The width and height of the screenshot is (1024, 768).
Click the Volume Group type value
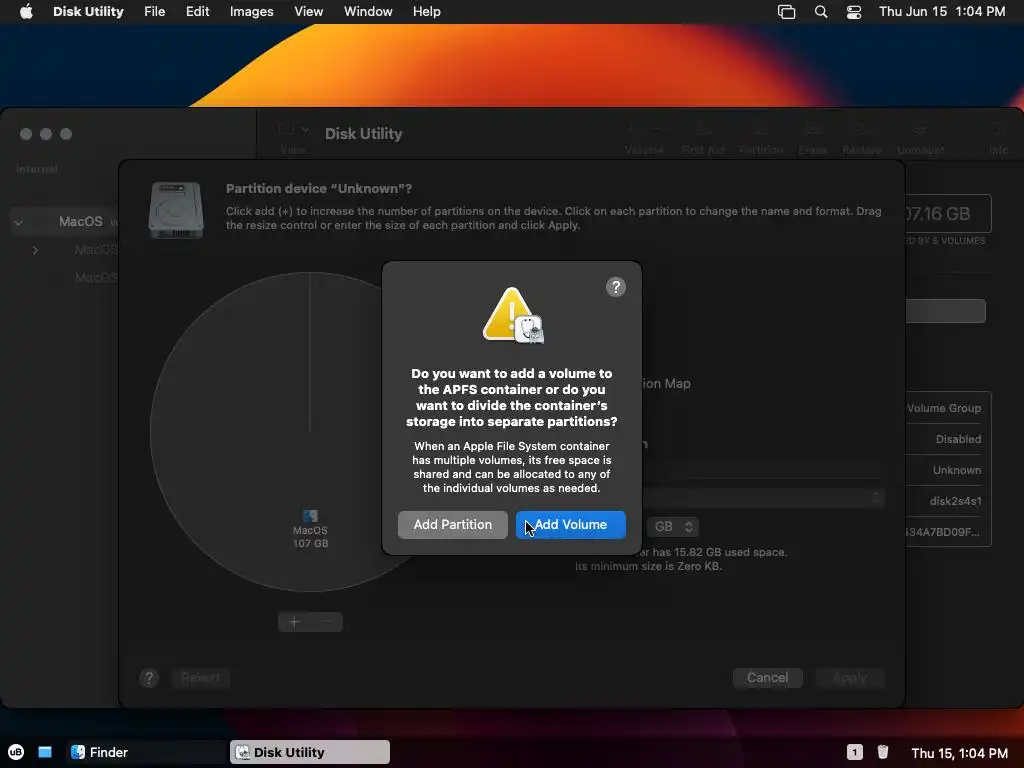coord(944,408)
